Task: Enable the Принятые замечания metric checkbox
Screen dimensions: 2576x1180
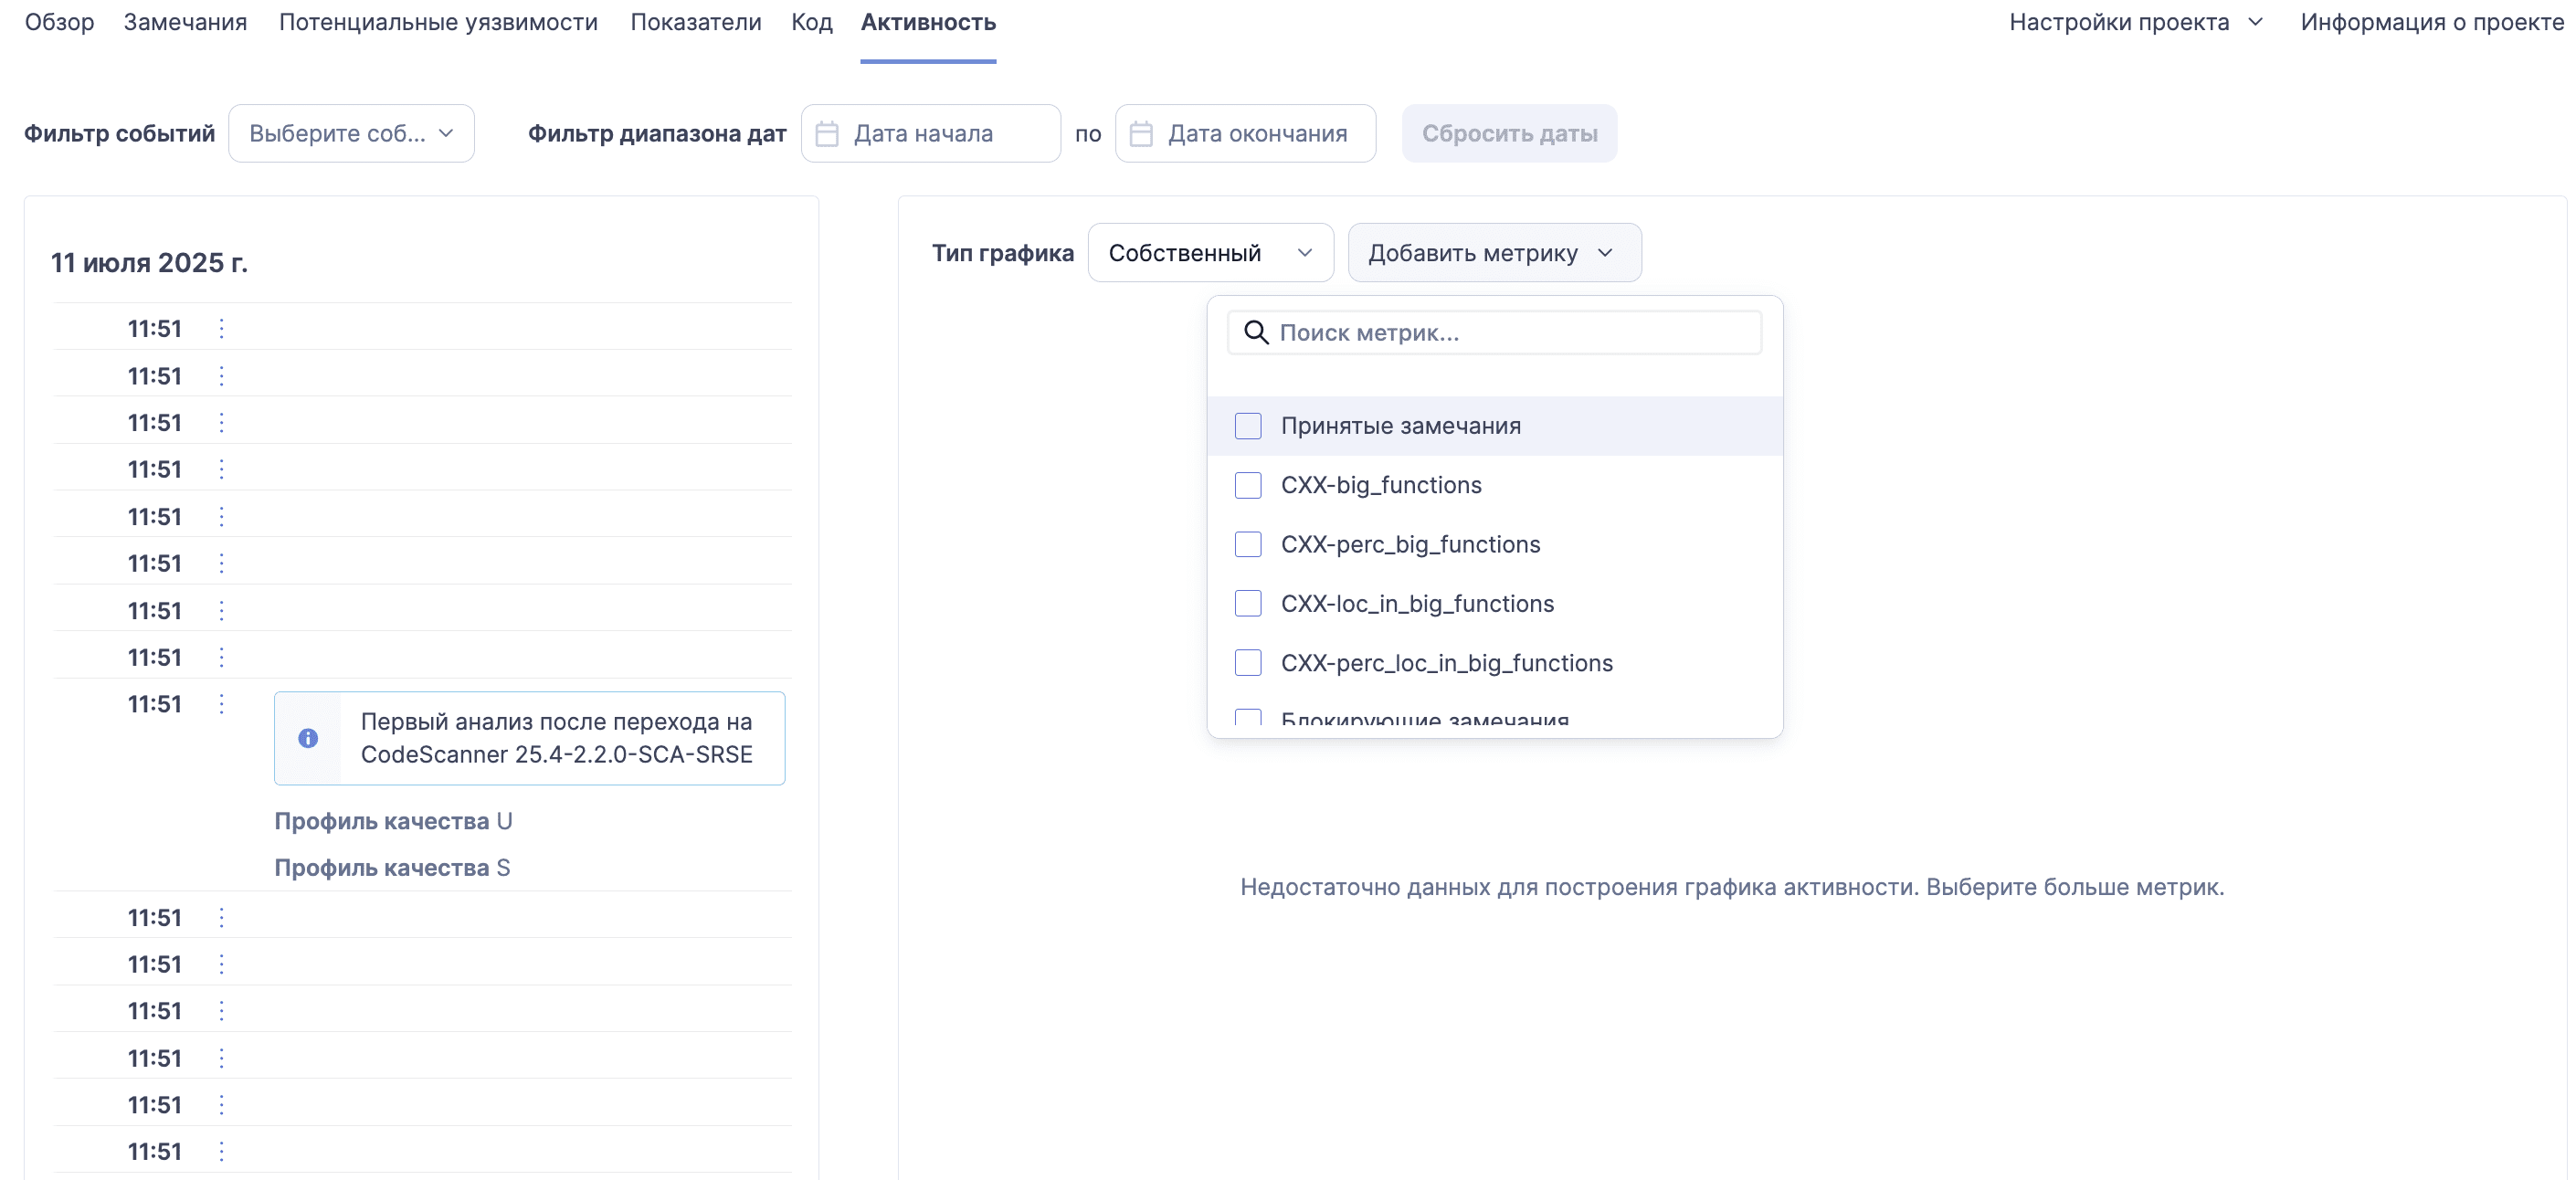Action: pos(1248,425)
